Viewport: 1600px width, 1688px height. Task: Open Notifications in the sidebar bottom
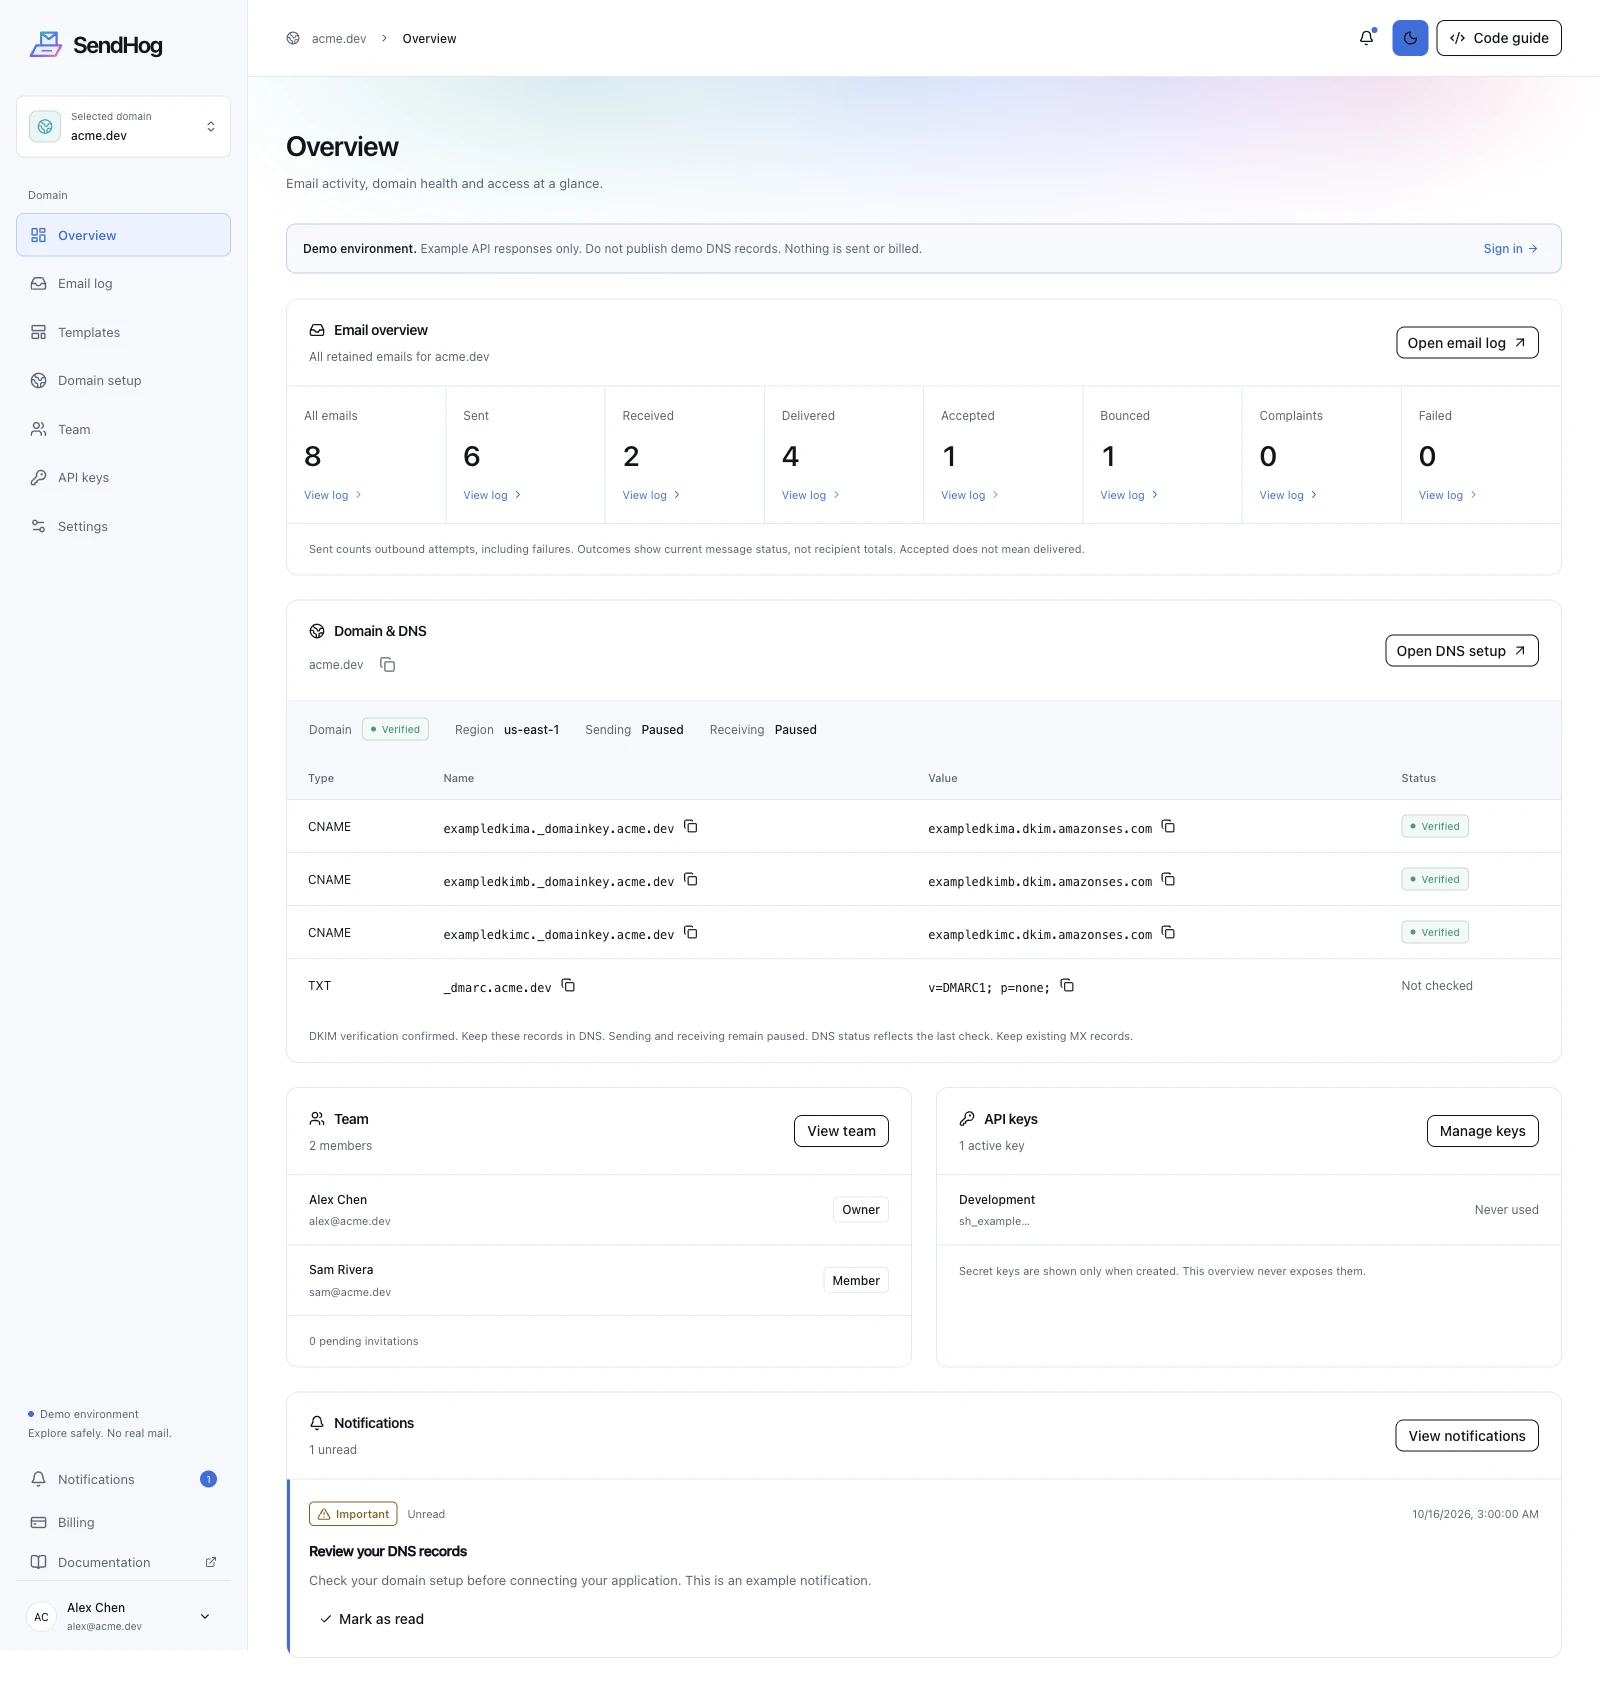point(123,1479)
